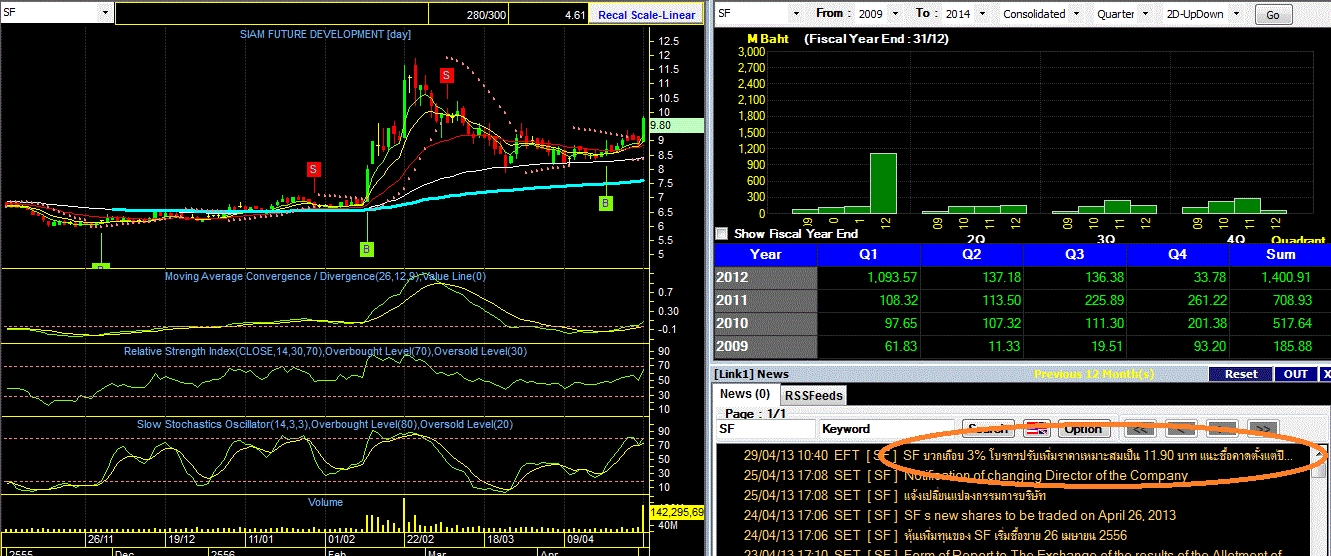This screenshot has width=1331, height=556.
Task: Click the Go button
Action: 1272,15
